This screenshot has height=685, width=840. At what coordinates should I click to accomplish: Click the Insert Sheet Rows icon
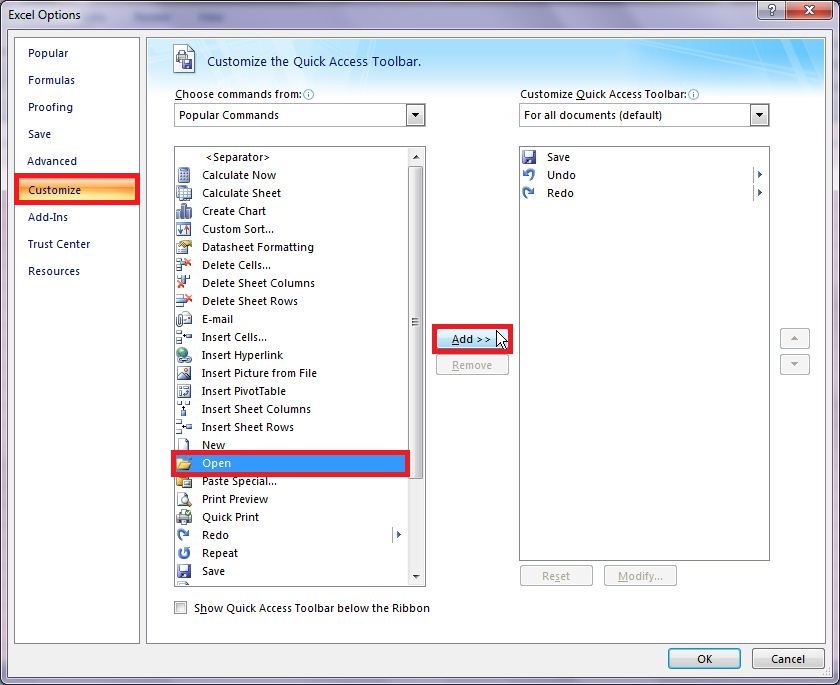(x=184, y=427)
